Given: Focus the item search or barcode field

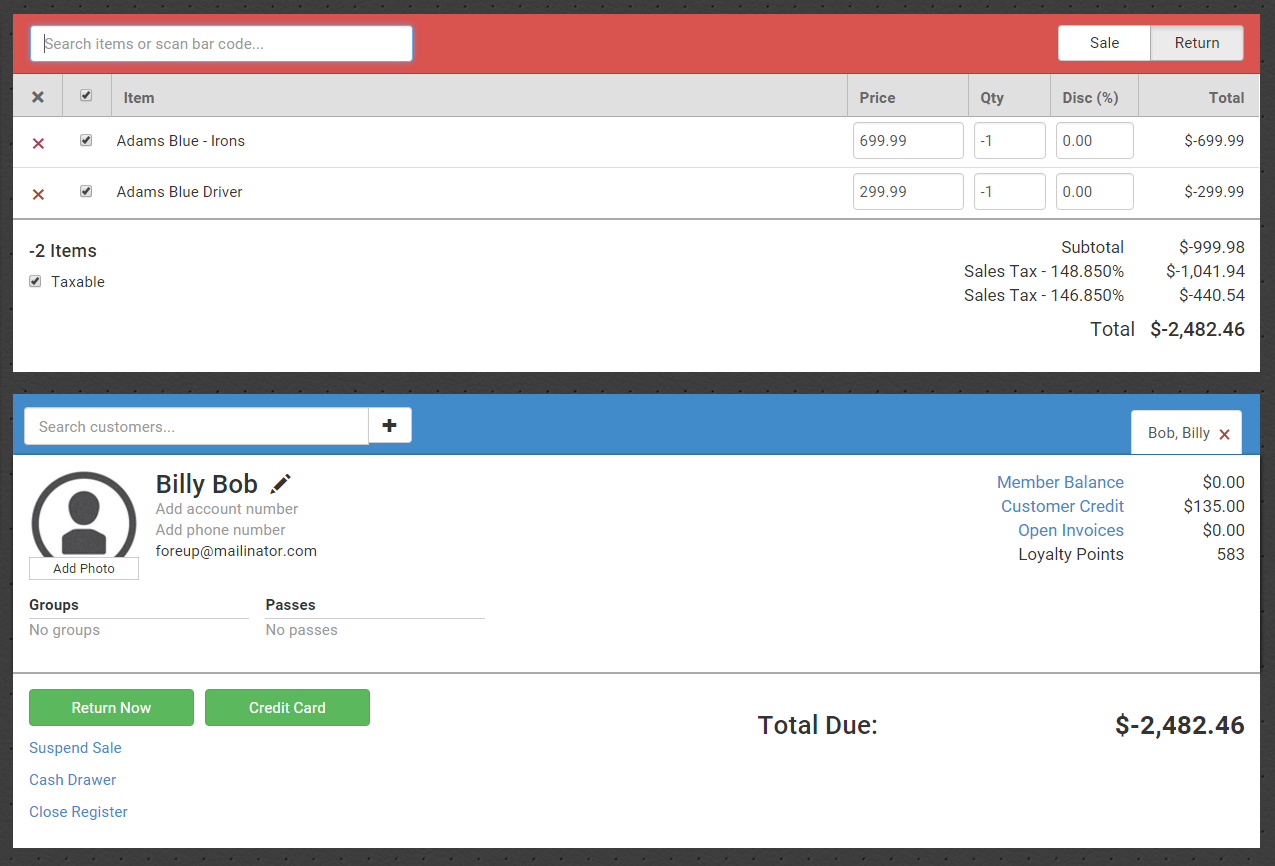Looking at the screenshot, I should coord(221,44).
